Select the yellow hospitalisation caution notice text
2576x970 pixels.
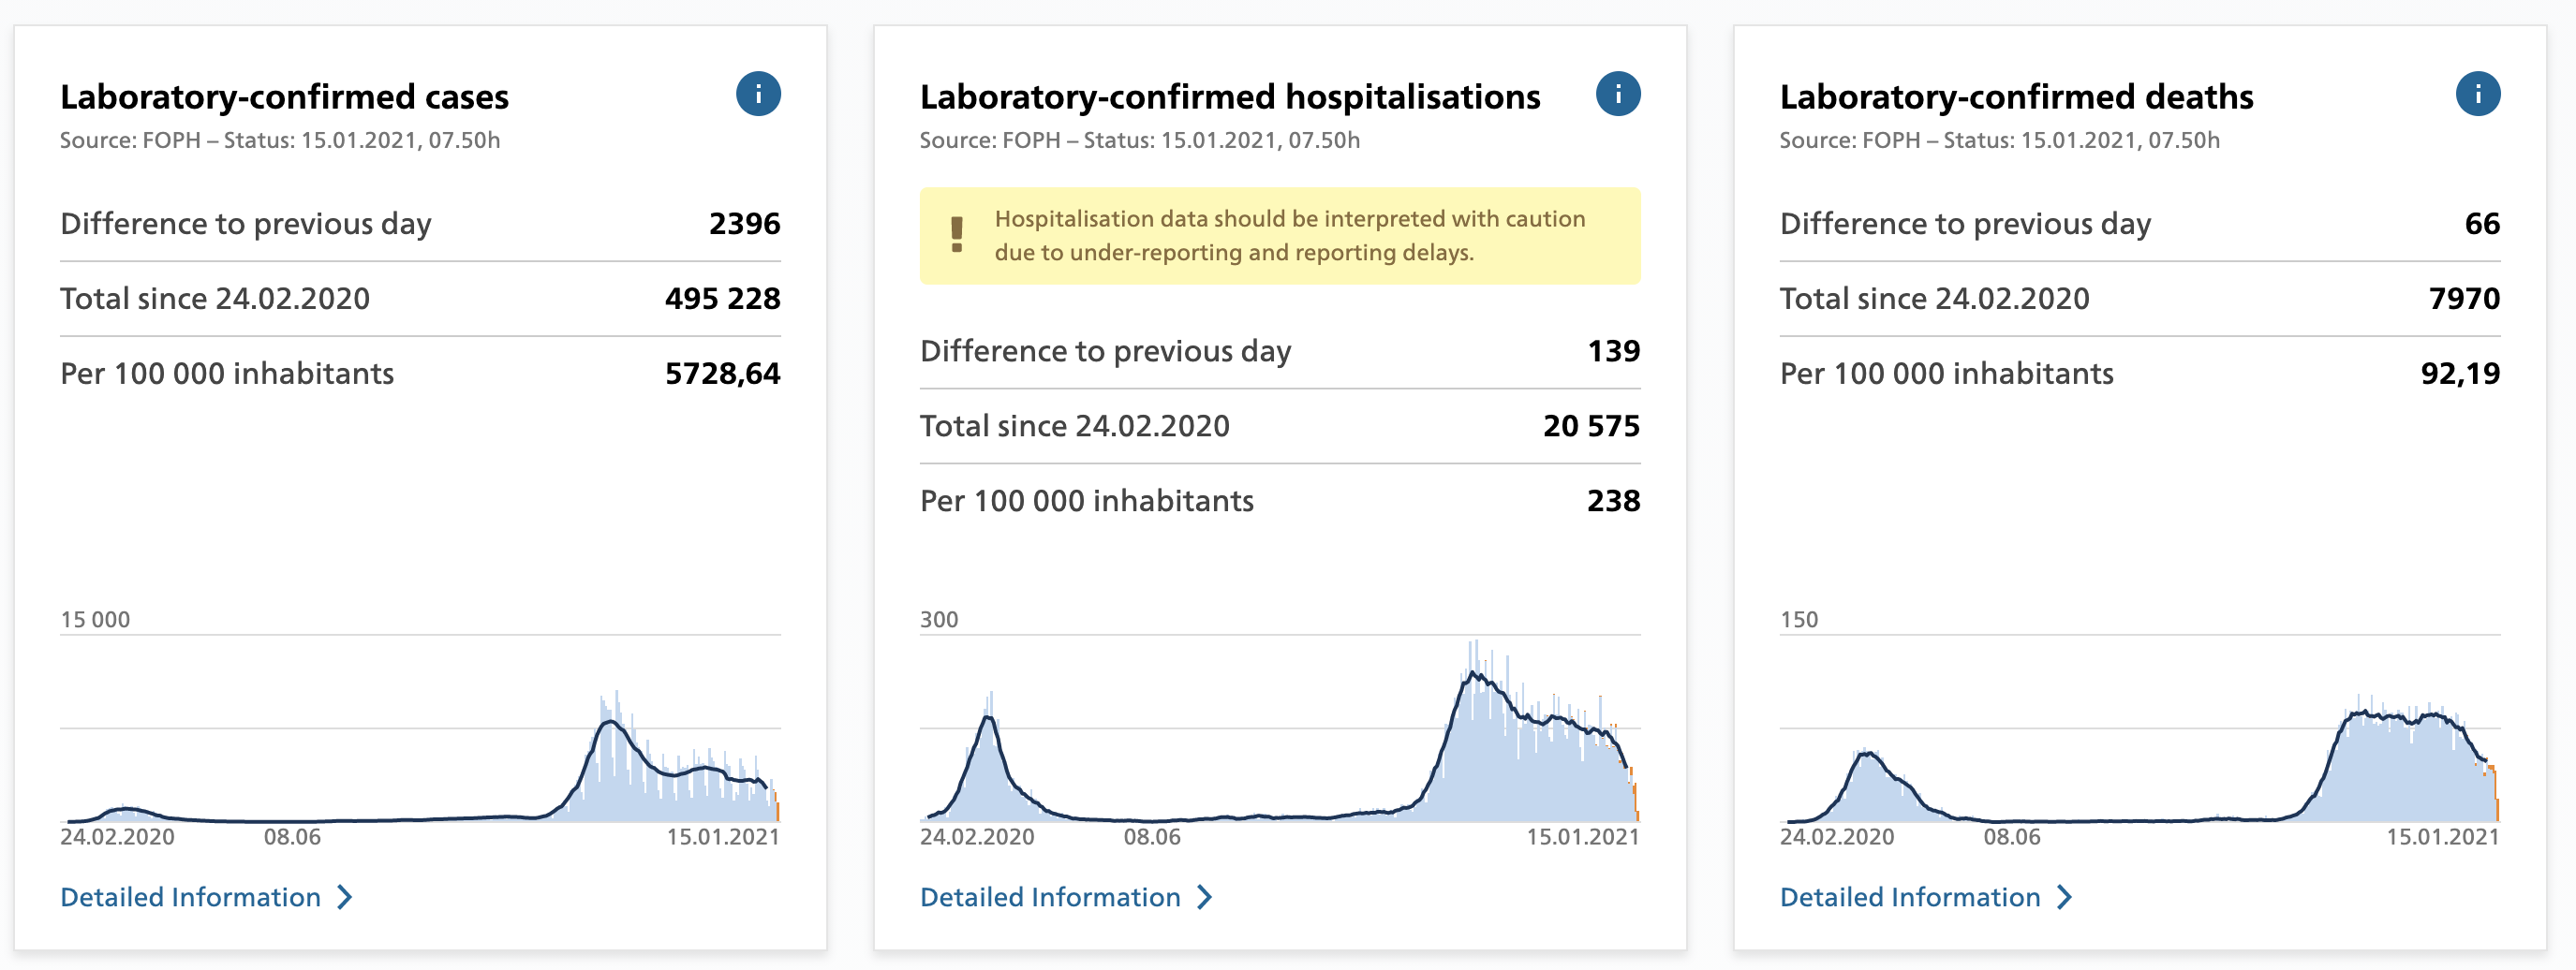coord(1289,236)
